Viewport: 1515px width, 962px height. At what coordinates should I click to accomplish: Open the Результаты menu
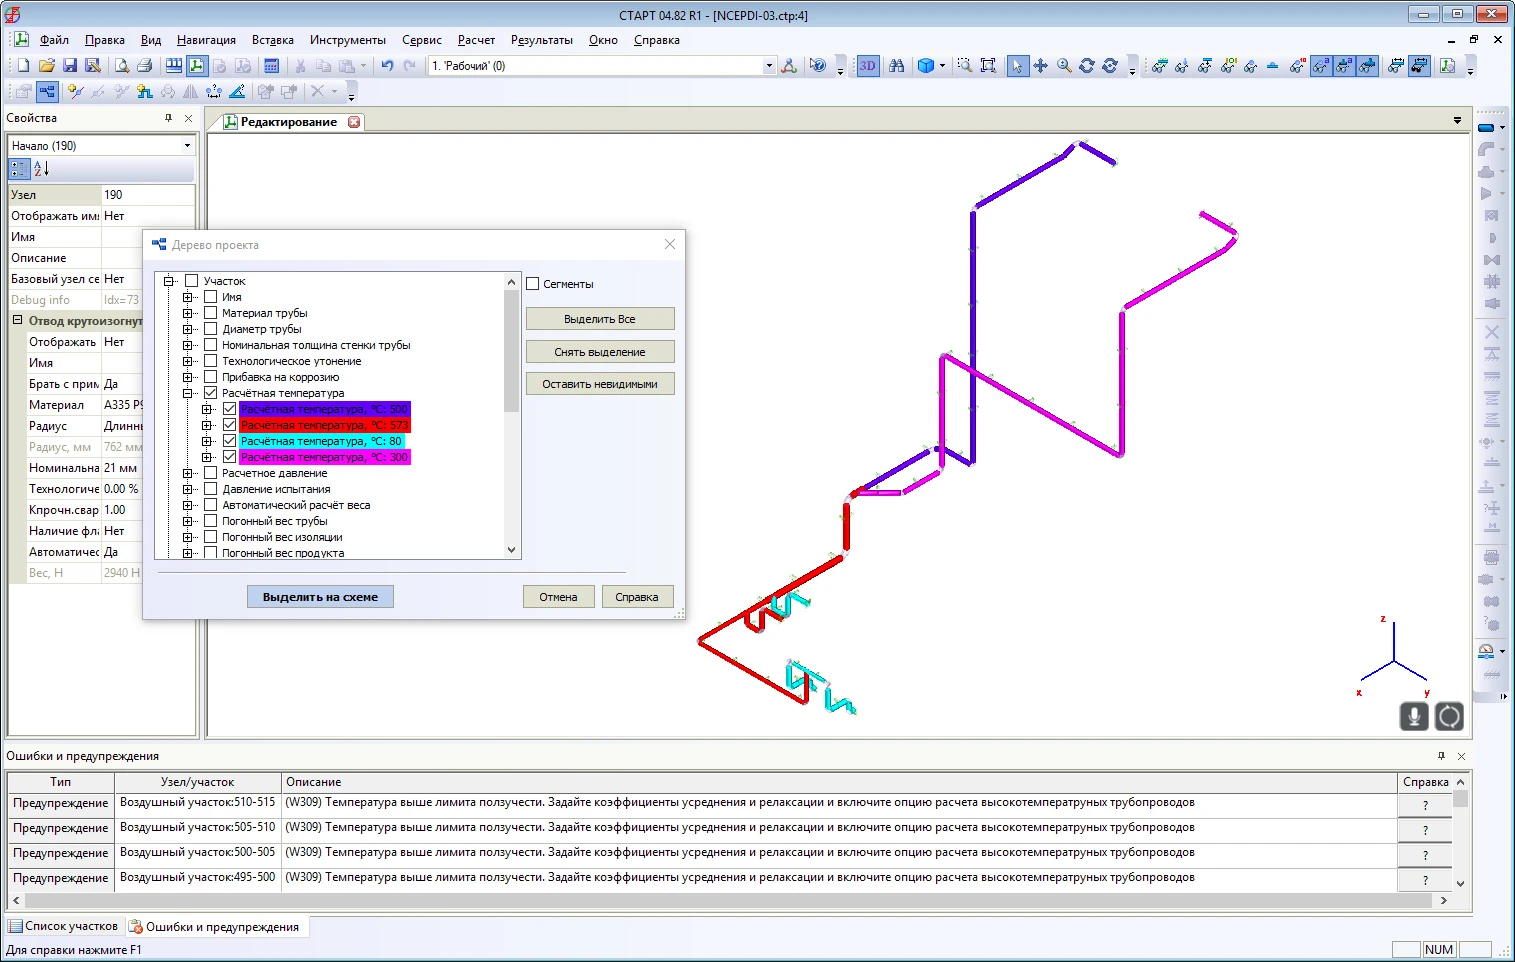point(541,40)
